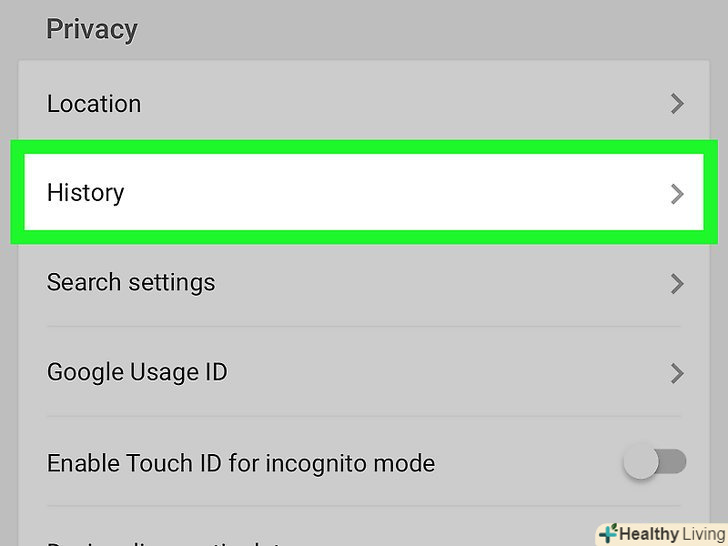The height and width of the screenshot is (546, 728).
Task: Open the History chevron arrow
Action: pyautogui.click(x=677, y=194)
